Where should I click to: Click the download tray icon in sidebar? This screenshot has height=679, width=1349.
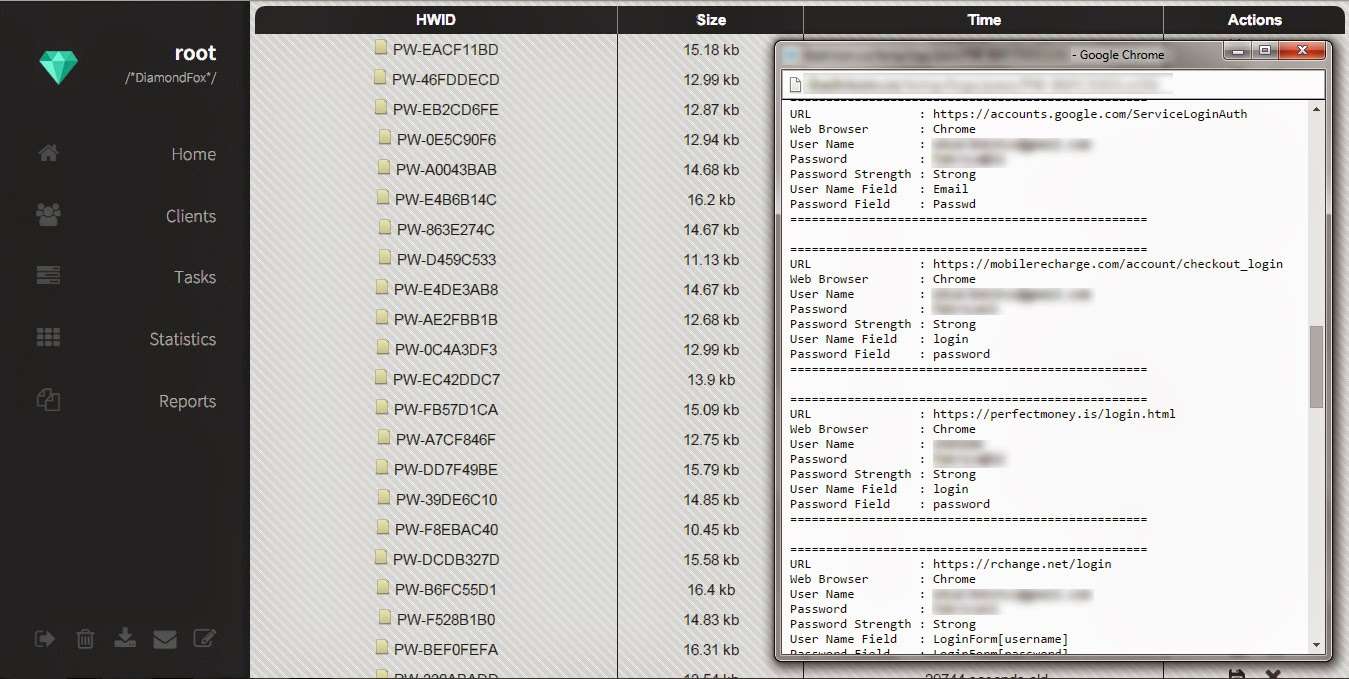coord(125,638)
